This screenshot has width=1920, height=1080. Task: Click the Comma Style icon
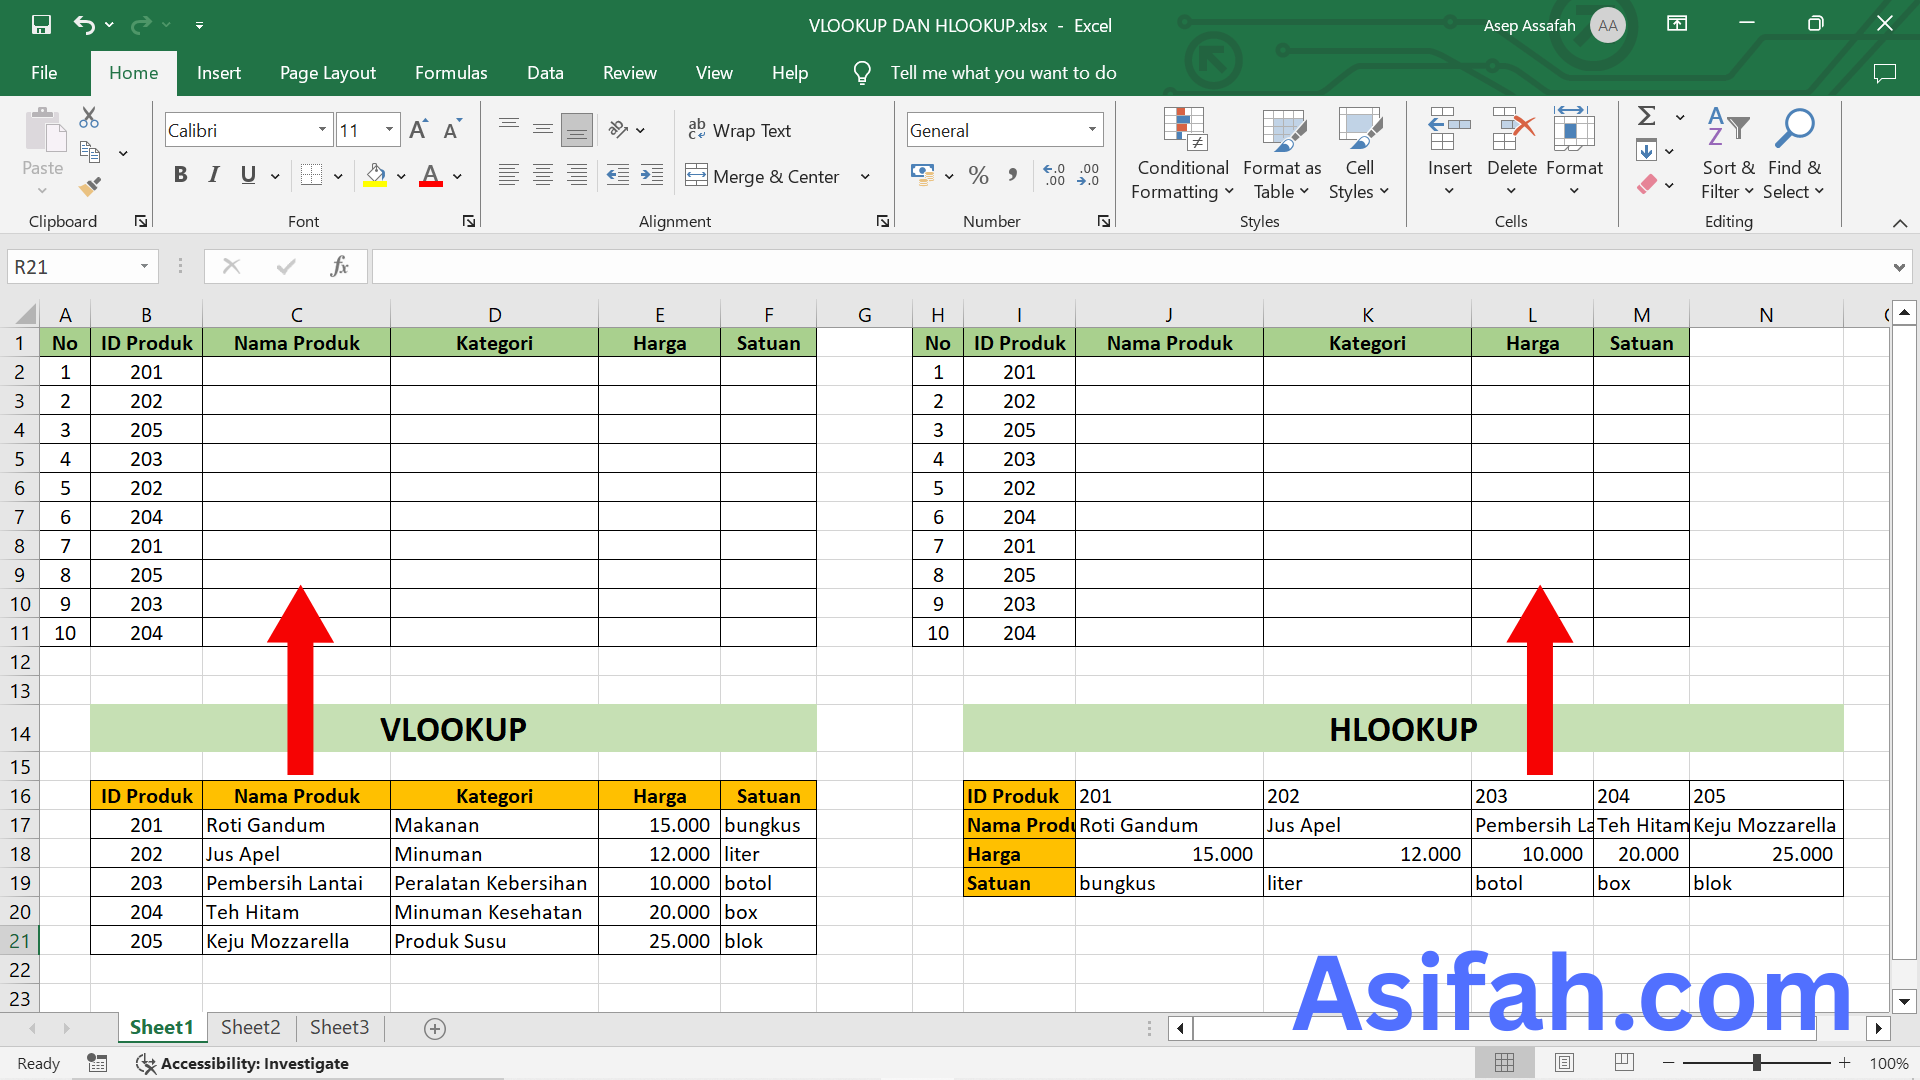pyautogui.click(x=1013, y=176)
